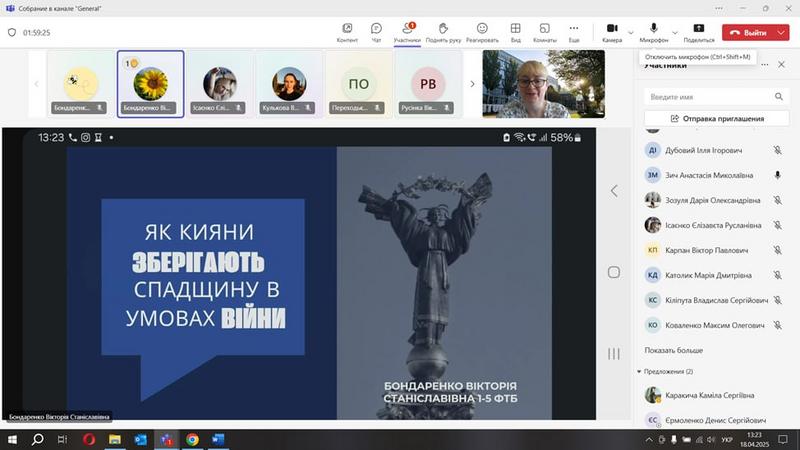The height and width of the screenshot is (450, 800).
Task: Select the Кулькова participant tile
Action: 289,84
